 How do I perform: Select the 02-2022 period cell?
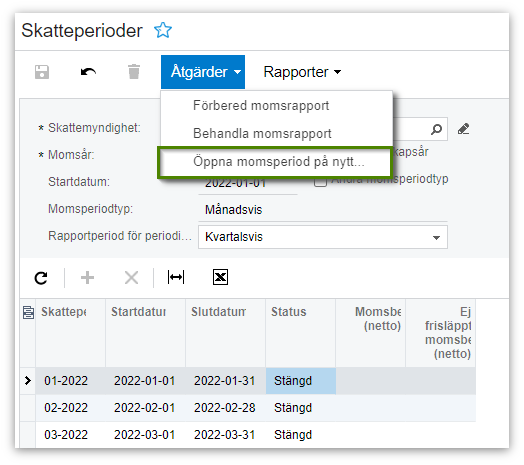click(x=71, y=408)
